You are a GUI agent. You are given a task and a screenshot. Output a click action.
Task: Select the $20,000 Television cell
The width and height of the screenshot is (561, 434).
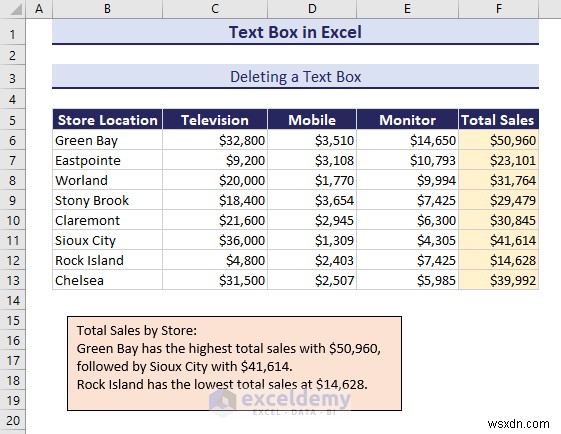coord(215,180)
